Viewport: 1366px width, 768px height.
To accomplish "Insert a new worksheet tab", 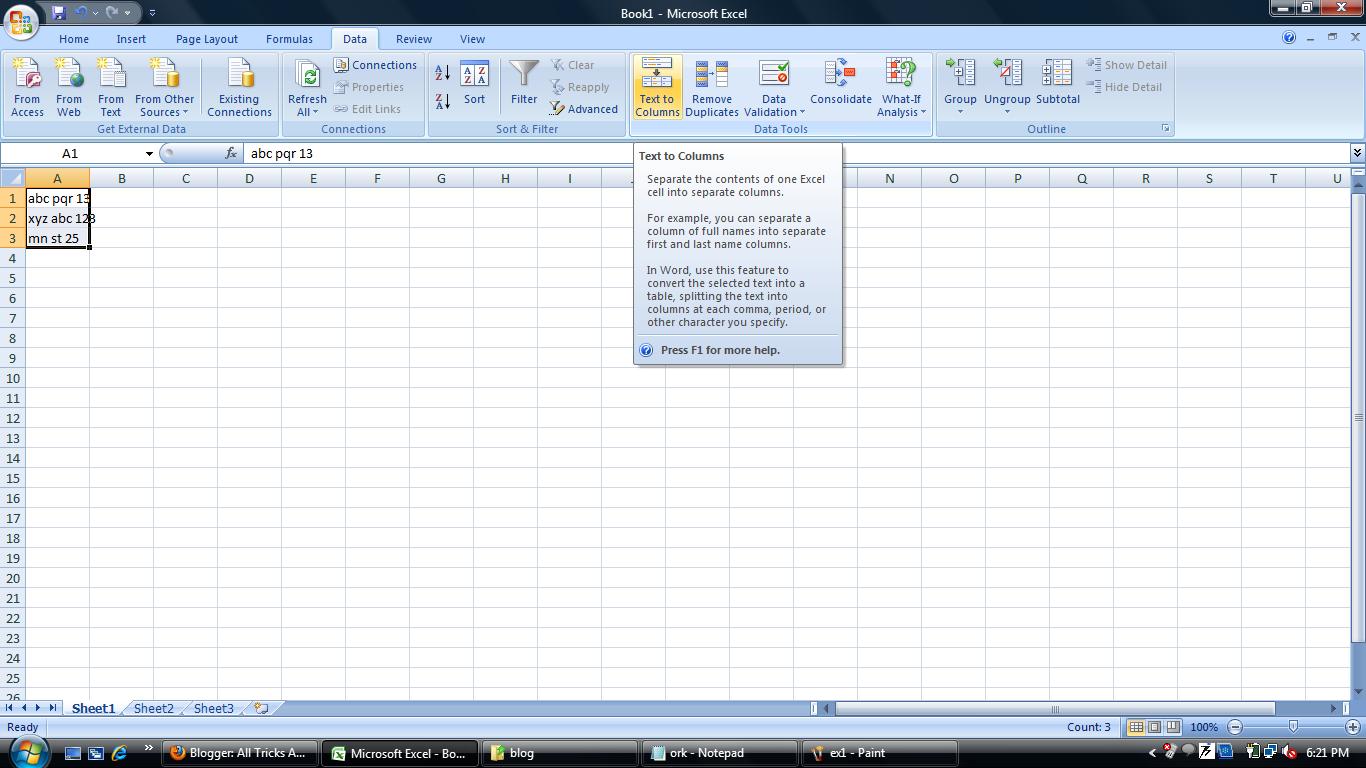I will point(261,708).
